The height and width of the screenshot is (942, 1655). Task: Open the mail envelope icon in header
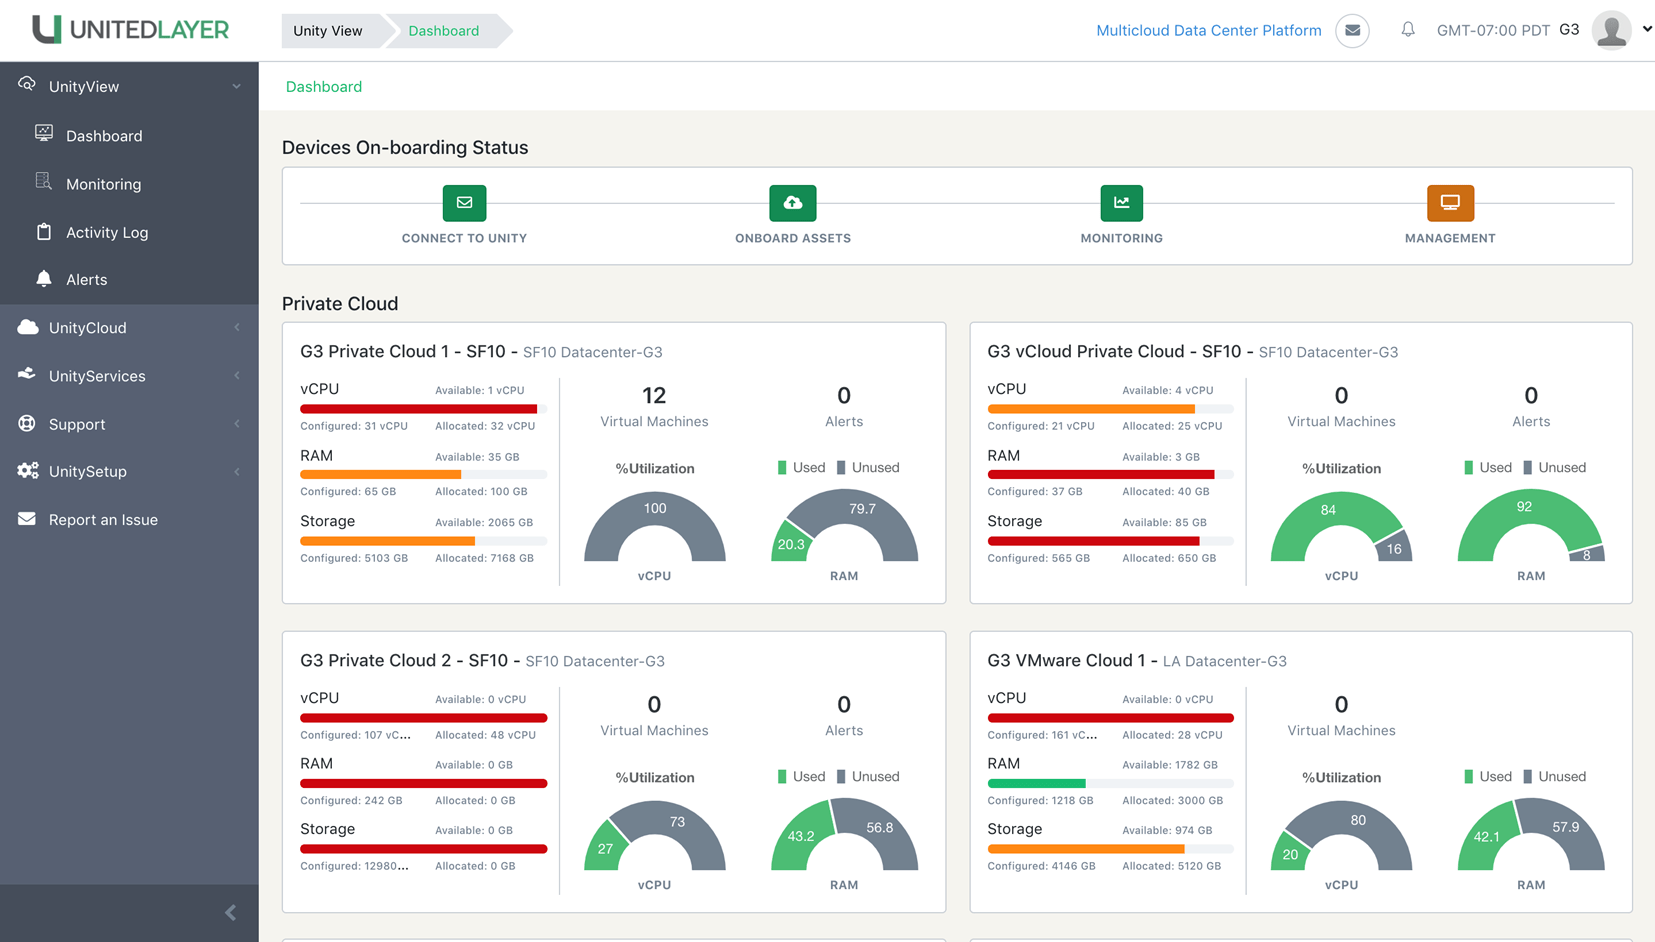1352,30
